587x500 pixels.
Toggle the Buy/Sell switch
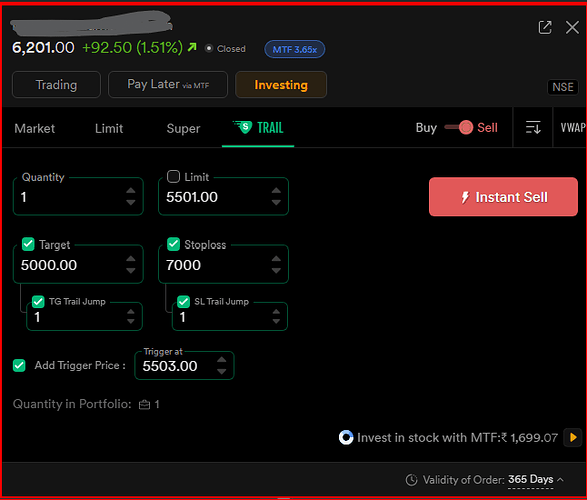459,127
